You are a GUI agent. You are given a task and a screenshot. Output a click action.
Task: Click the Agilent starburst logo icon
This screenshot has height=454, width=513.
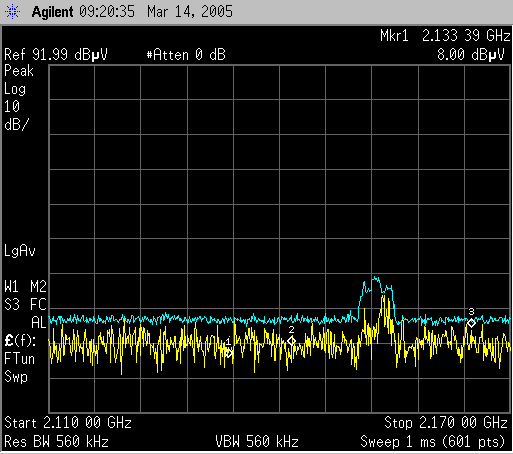click(x=12, y=12)
